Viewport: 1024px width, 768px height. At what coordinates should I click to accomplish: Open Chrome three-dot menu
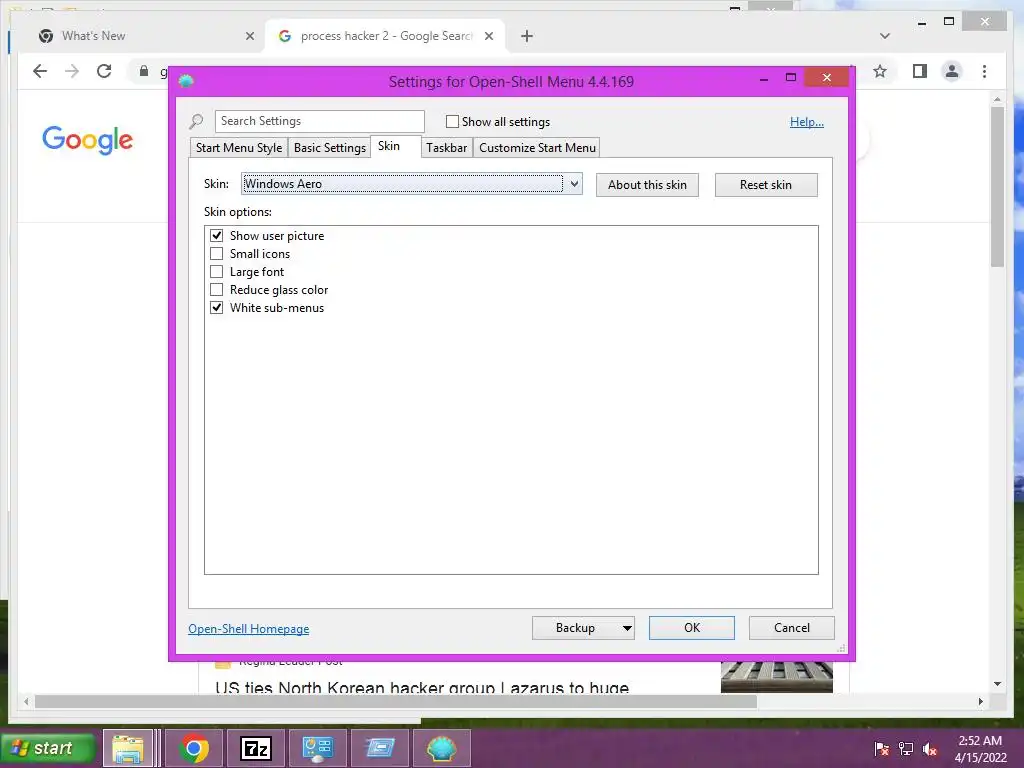[x=984, y=71]
